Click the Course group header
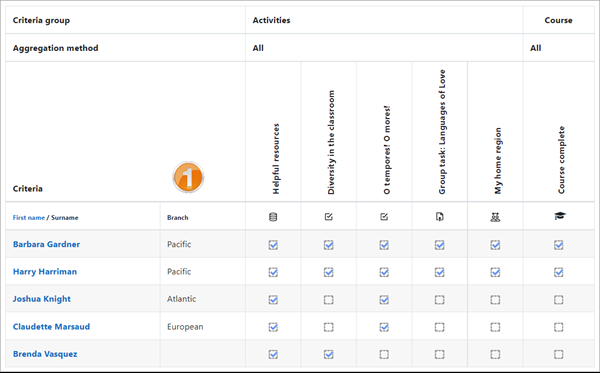600x373 pixels. coord(558,20)
